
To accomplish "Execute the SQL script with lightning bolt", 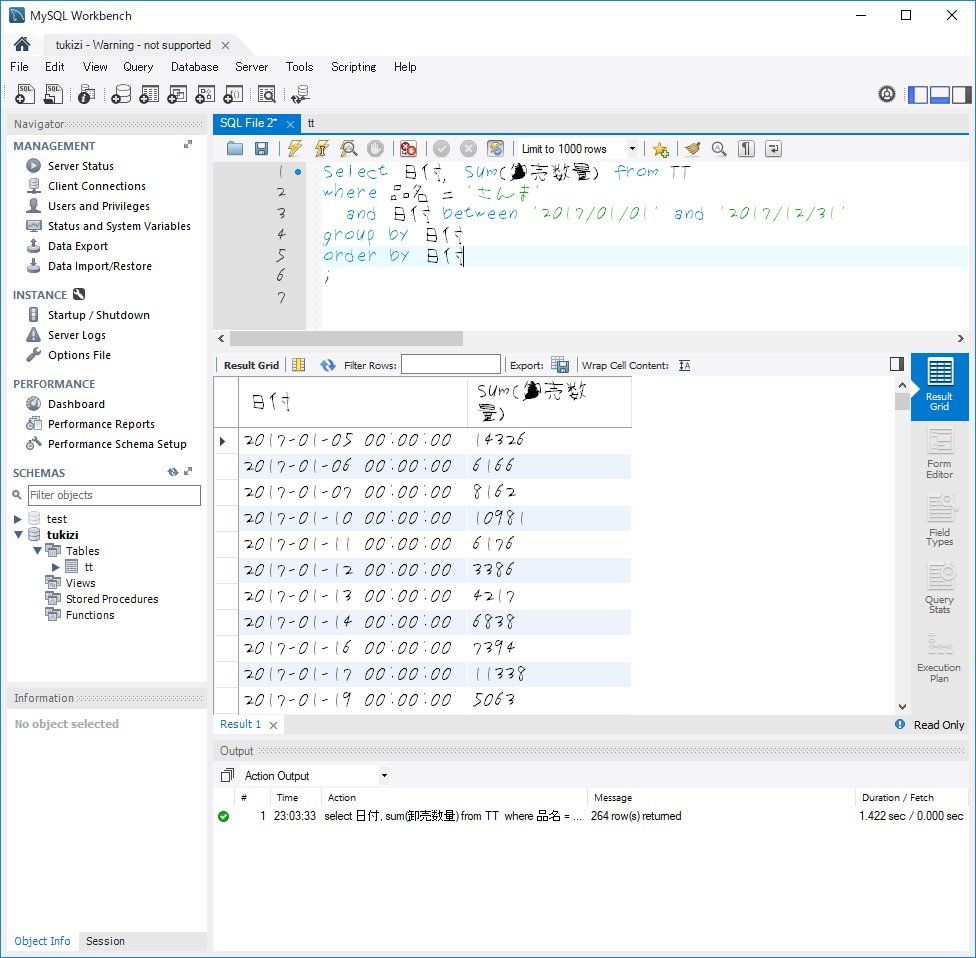I will tap(294, 149).
